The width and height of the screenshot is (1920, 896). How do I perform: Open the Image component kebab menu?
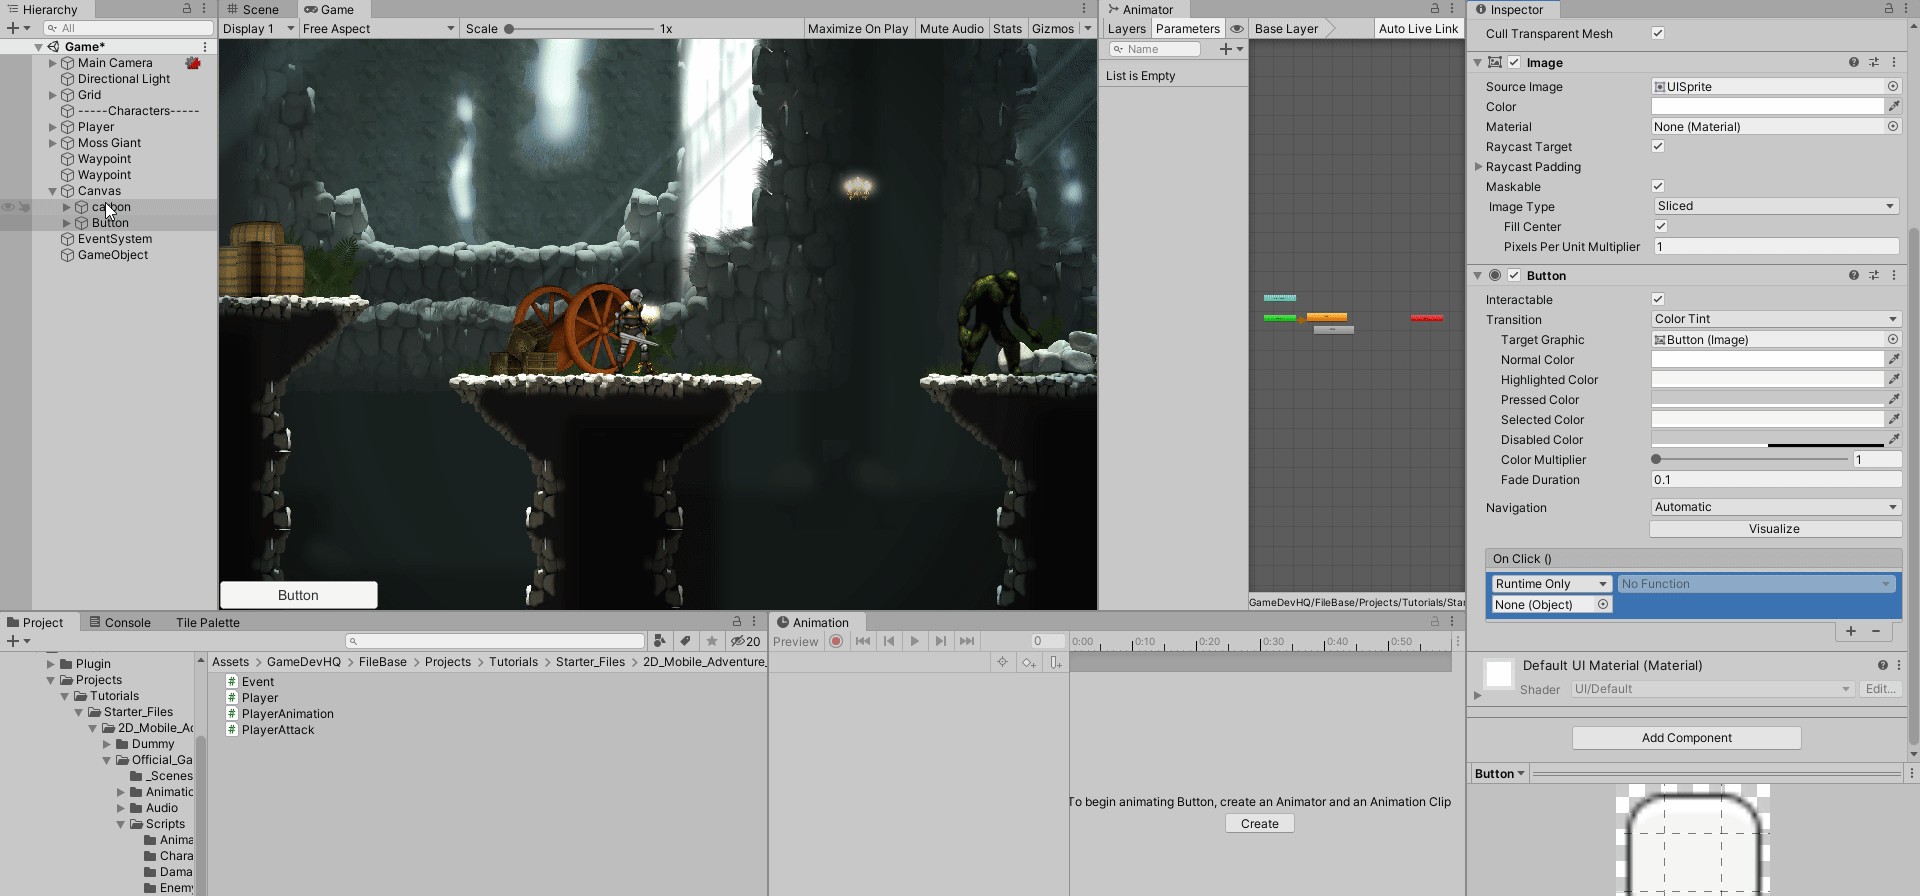tap(1894, 62)
